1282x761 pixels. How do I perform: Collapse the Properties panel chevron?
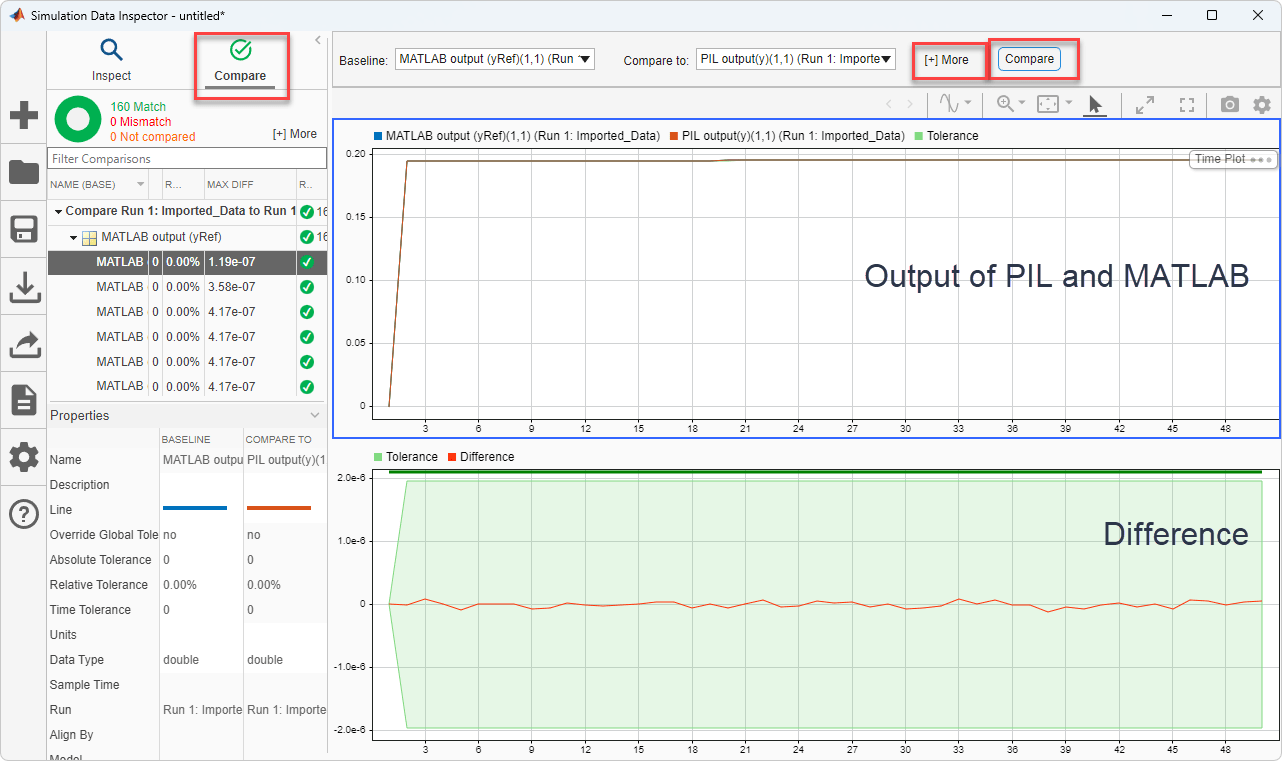(315, 415)
